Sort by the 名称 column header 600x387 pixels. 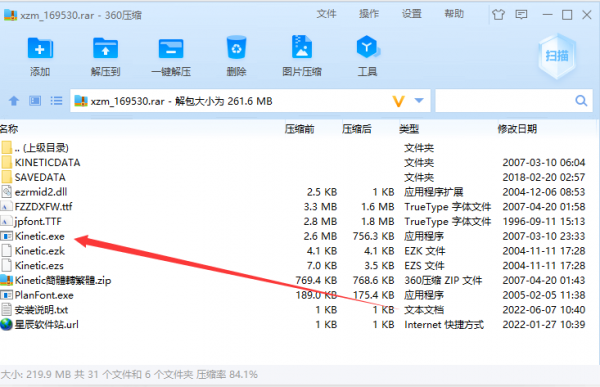[9, 129]
